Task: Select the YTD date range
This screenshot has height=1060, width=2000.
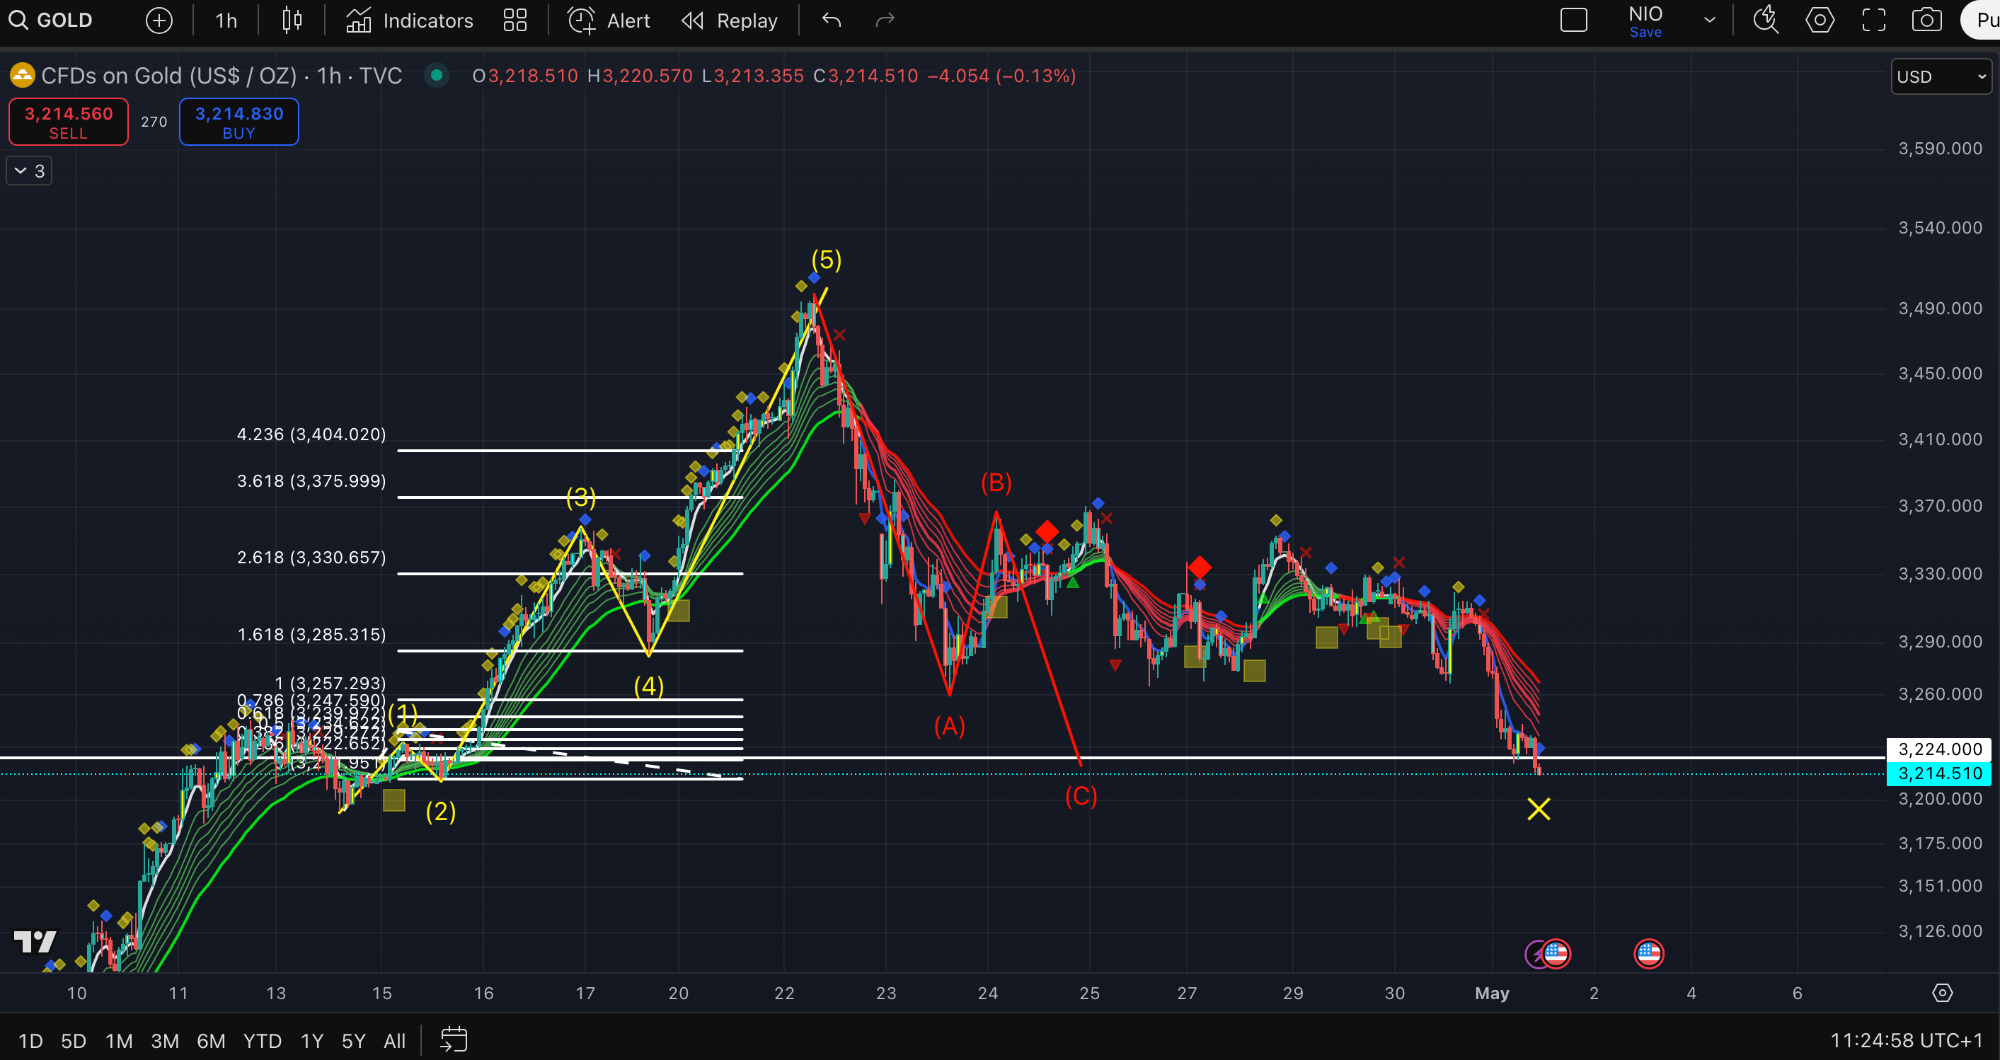Action: [262, 1041]
